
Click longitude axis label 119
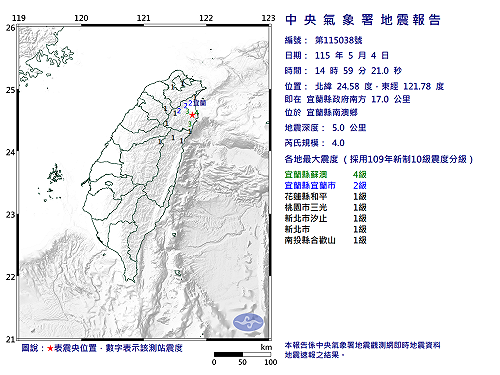(19, 18)
